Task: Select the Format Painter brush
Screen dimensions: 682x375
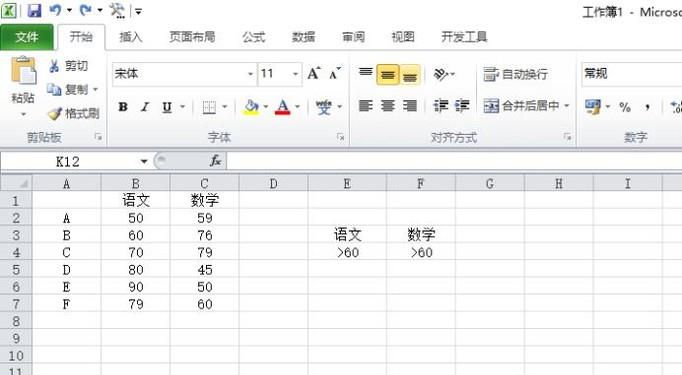Action: pyautogui.click(x=74, y=114)
